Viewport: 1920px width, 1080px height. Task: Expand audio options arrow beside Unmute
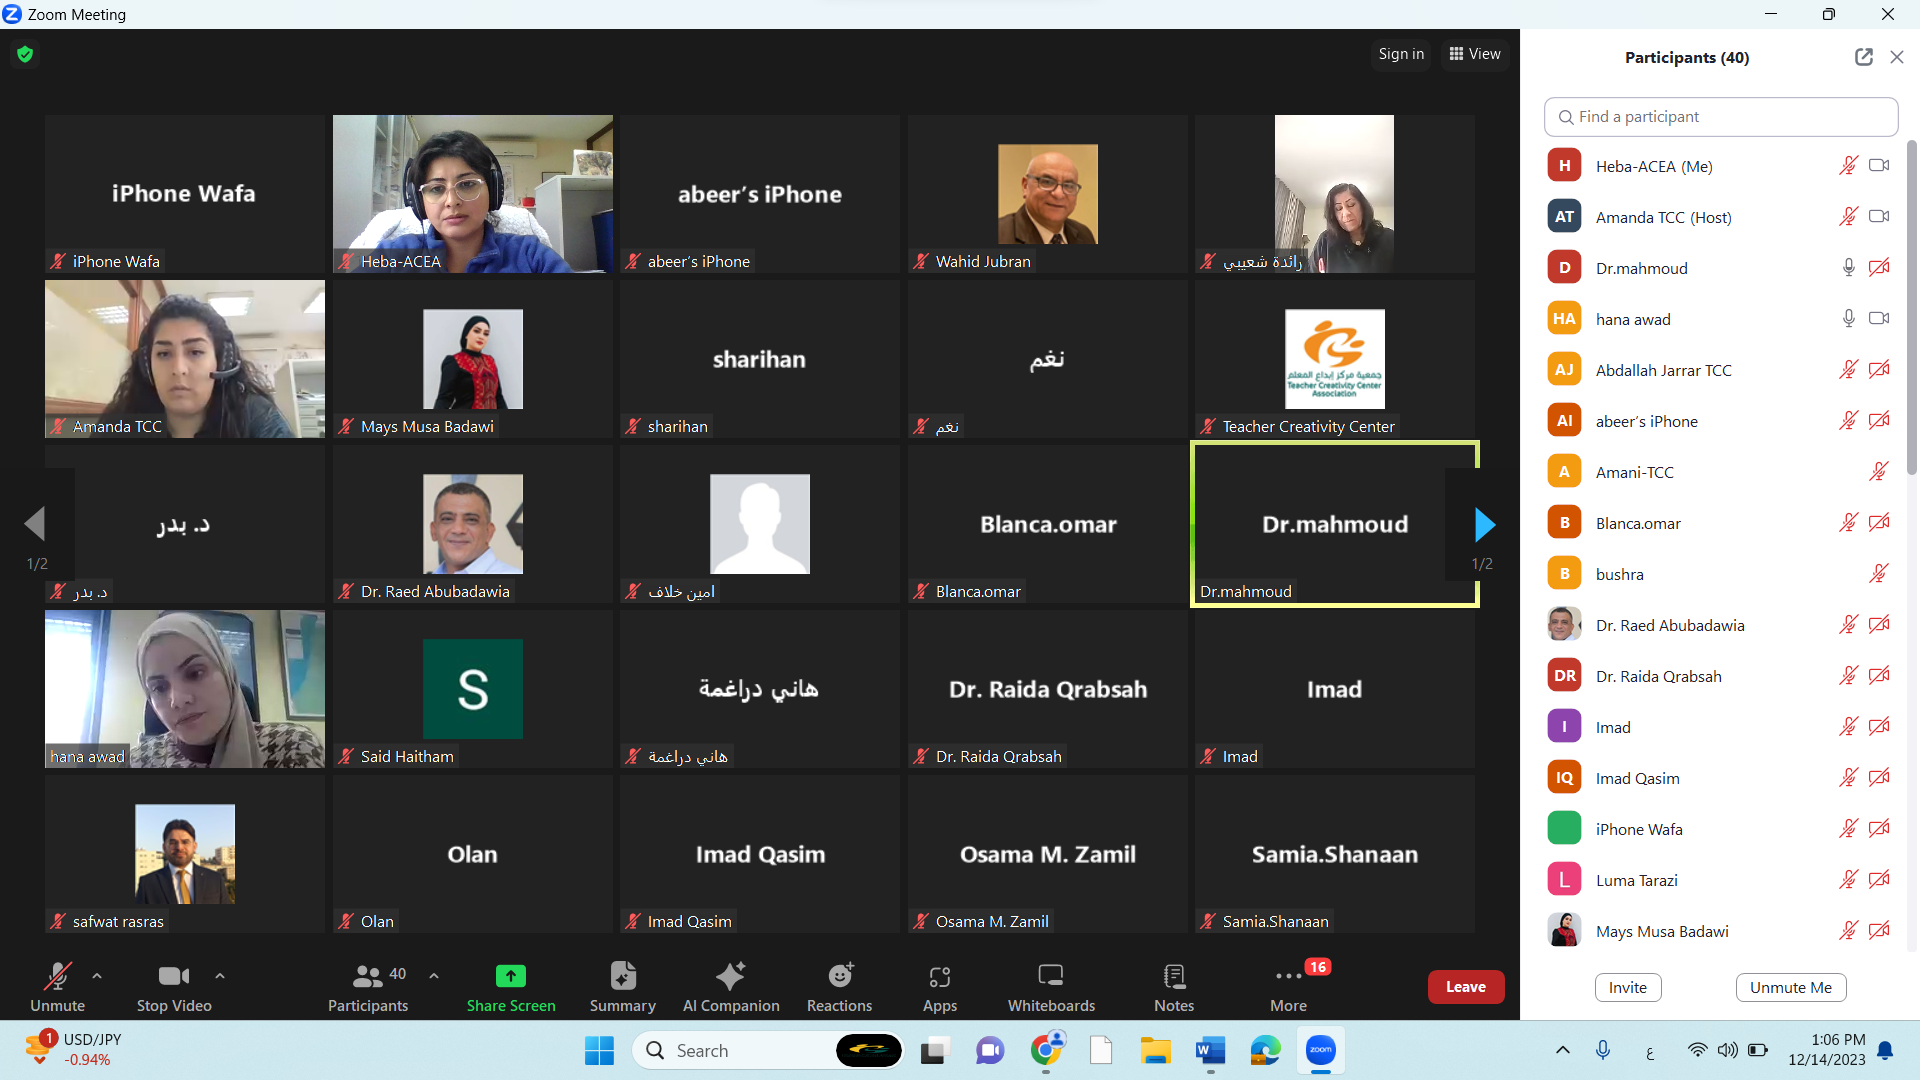point(97,975)
